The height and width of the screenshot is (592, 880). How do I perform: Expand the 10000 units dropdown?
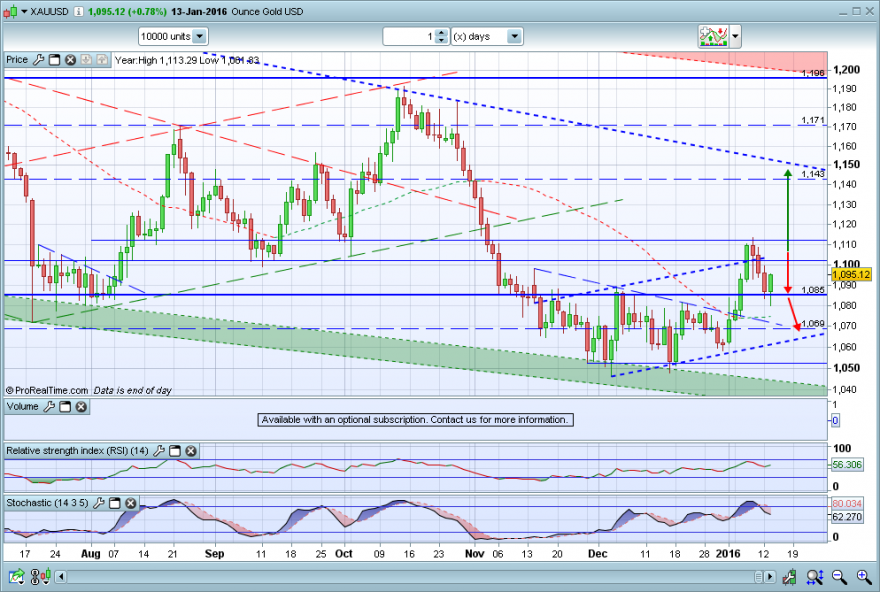pyautogui.click(x=199, y=36)
